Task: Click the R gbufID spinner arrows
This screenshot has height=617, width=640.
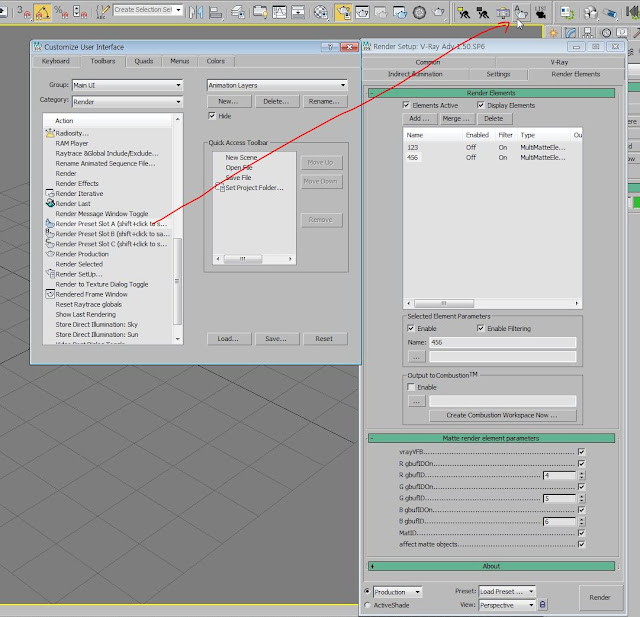Action: (x=582, y=475)
